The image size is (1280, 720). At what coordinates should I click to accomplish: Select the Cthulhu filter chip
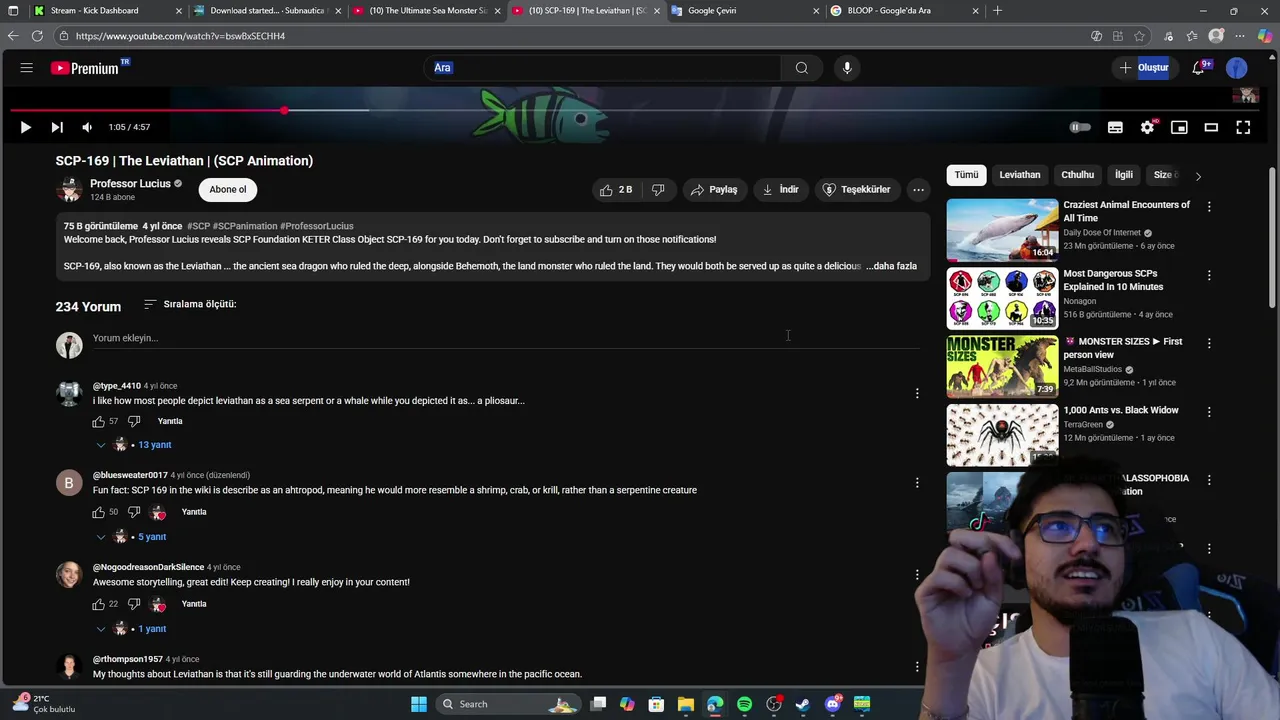1077,175
